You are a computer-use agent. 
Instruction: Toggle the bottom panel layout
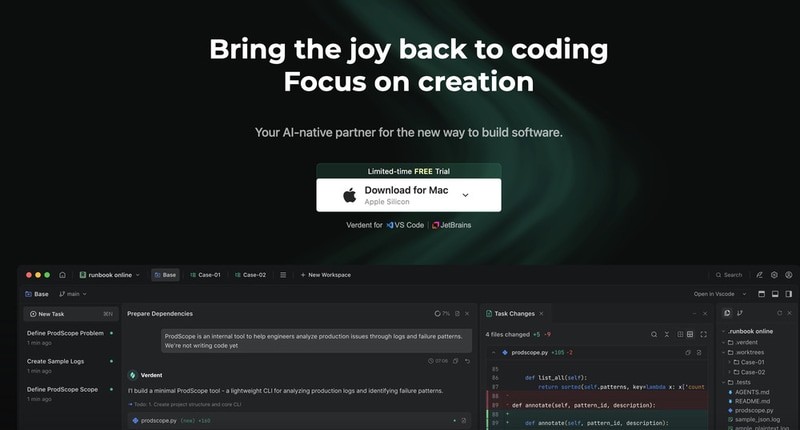pyautogui.click(x=774, y=294)
